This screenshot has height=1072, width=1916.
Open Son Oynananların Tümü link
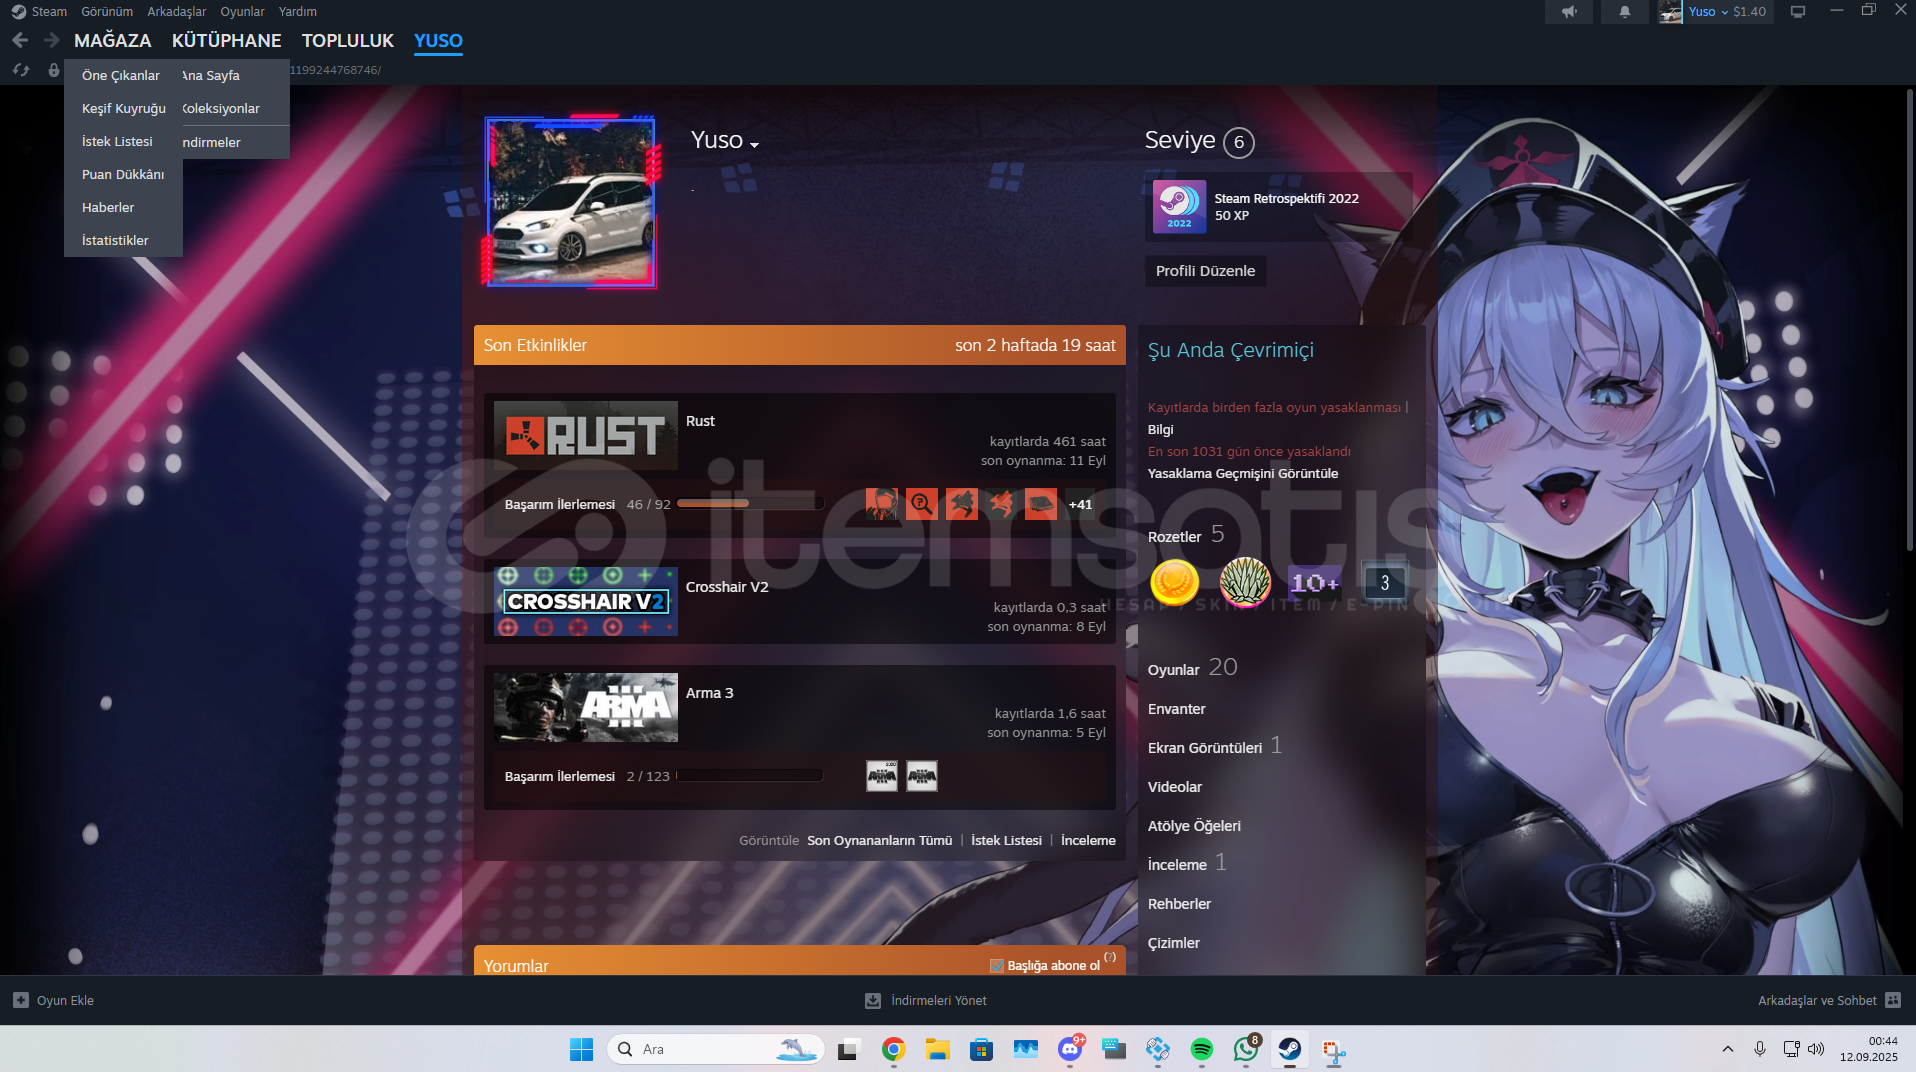[x=880, y=840]
